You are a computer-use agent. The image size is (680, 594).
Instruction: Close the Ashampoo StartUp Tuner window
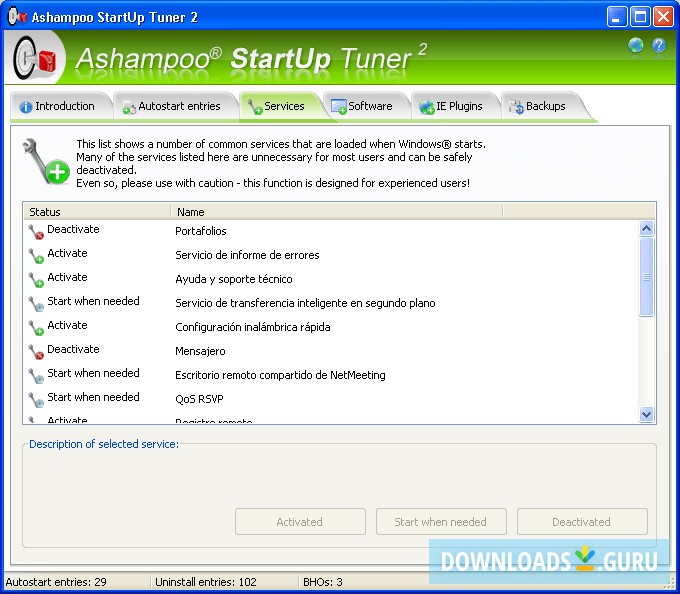664,17
